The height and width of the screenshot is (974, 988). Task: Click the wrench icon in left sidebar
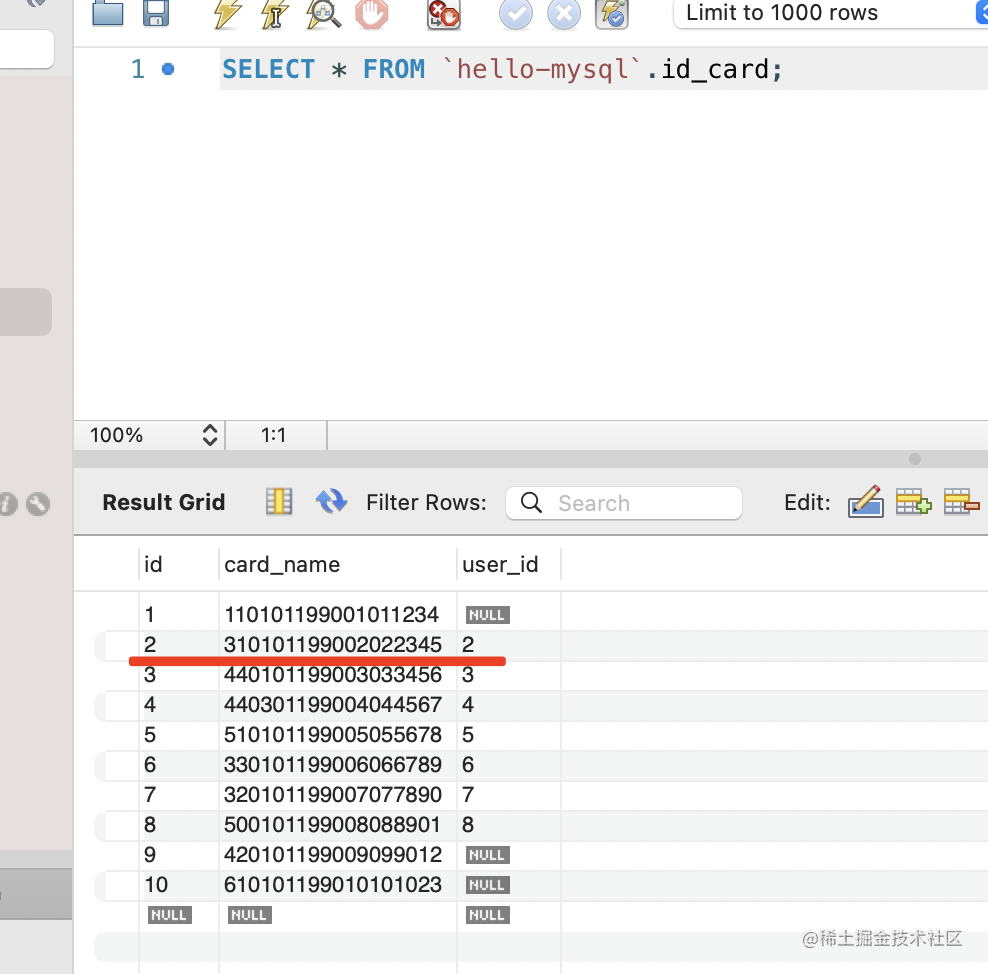(x=38, y=503)
